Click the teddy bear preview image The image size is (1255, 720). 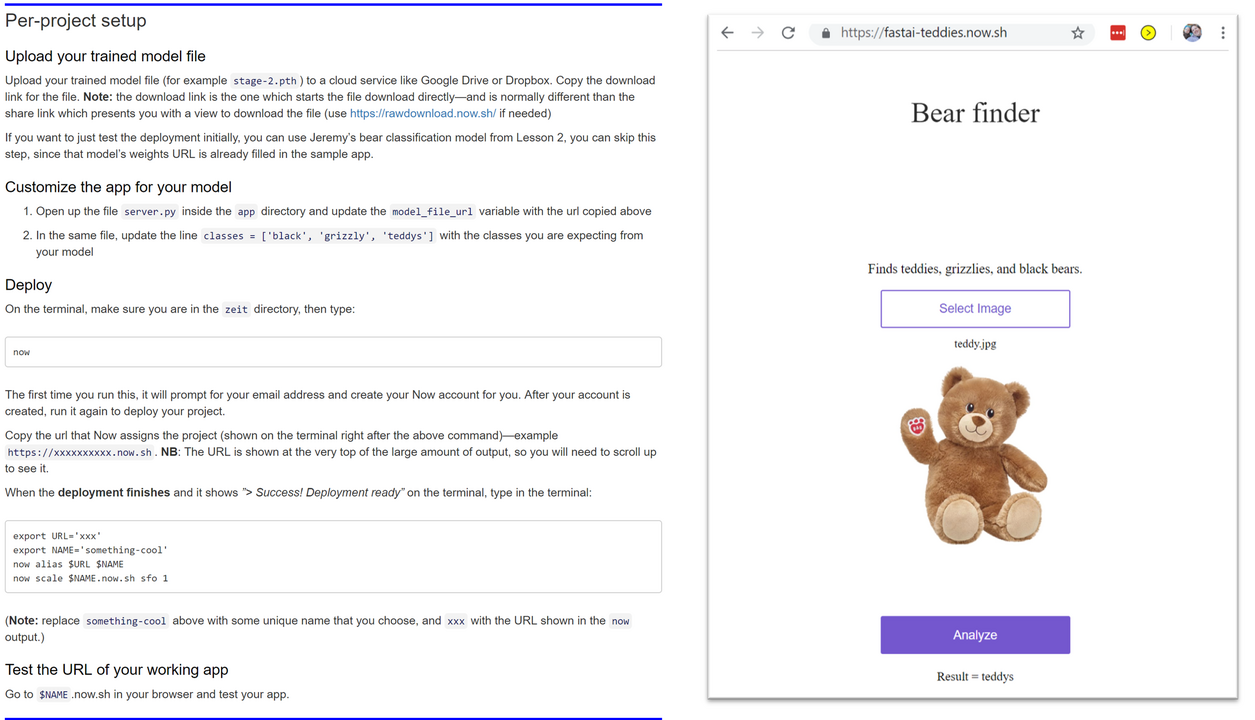(974, 455)
